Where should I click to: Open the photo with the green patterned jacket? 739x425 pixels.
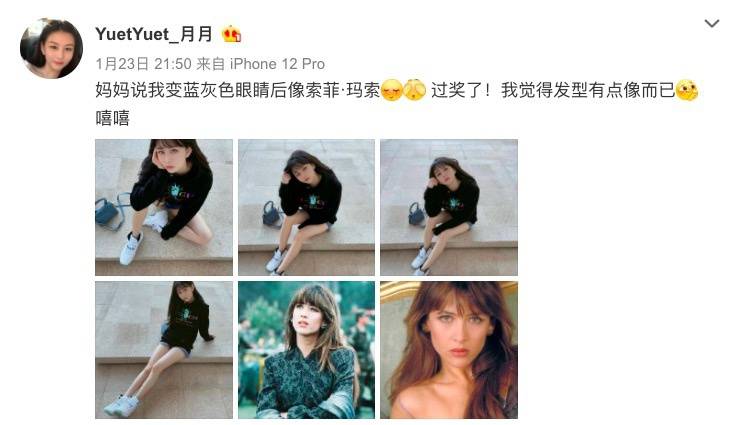306,350
